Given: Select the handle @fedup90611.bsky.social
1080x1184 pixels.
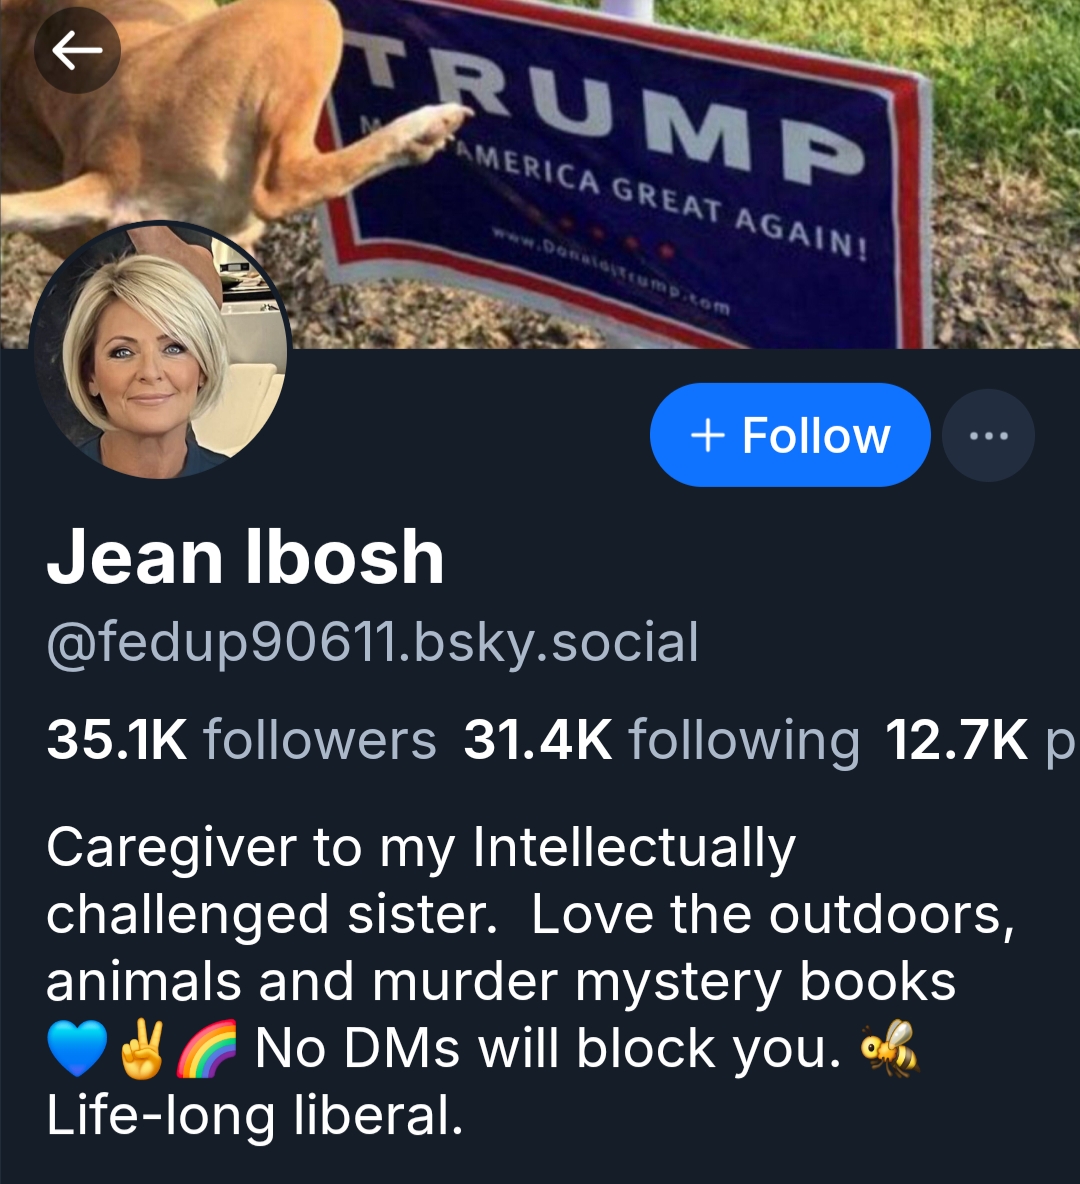Looking at the screenshot, I should 372,643.
